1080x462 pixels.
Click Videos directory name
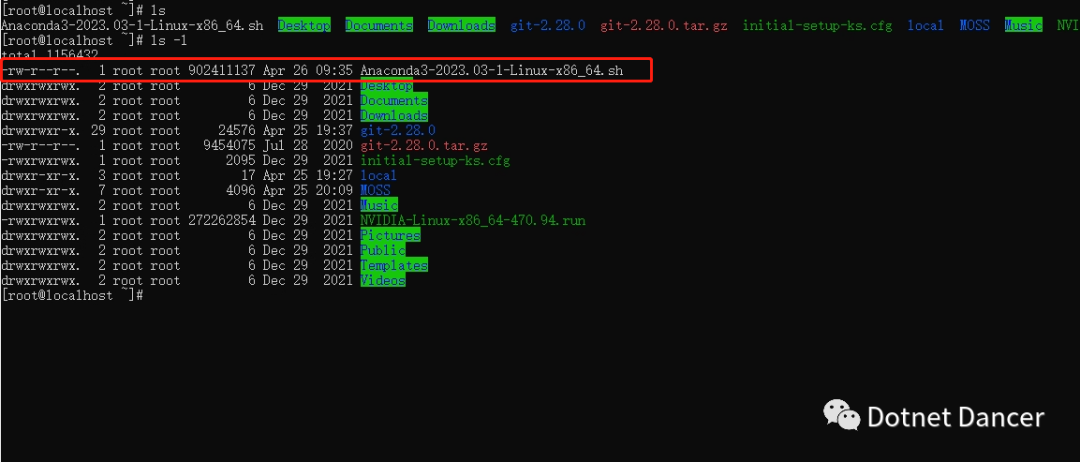(x=383, y=281)
